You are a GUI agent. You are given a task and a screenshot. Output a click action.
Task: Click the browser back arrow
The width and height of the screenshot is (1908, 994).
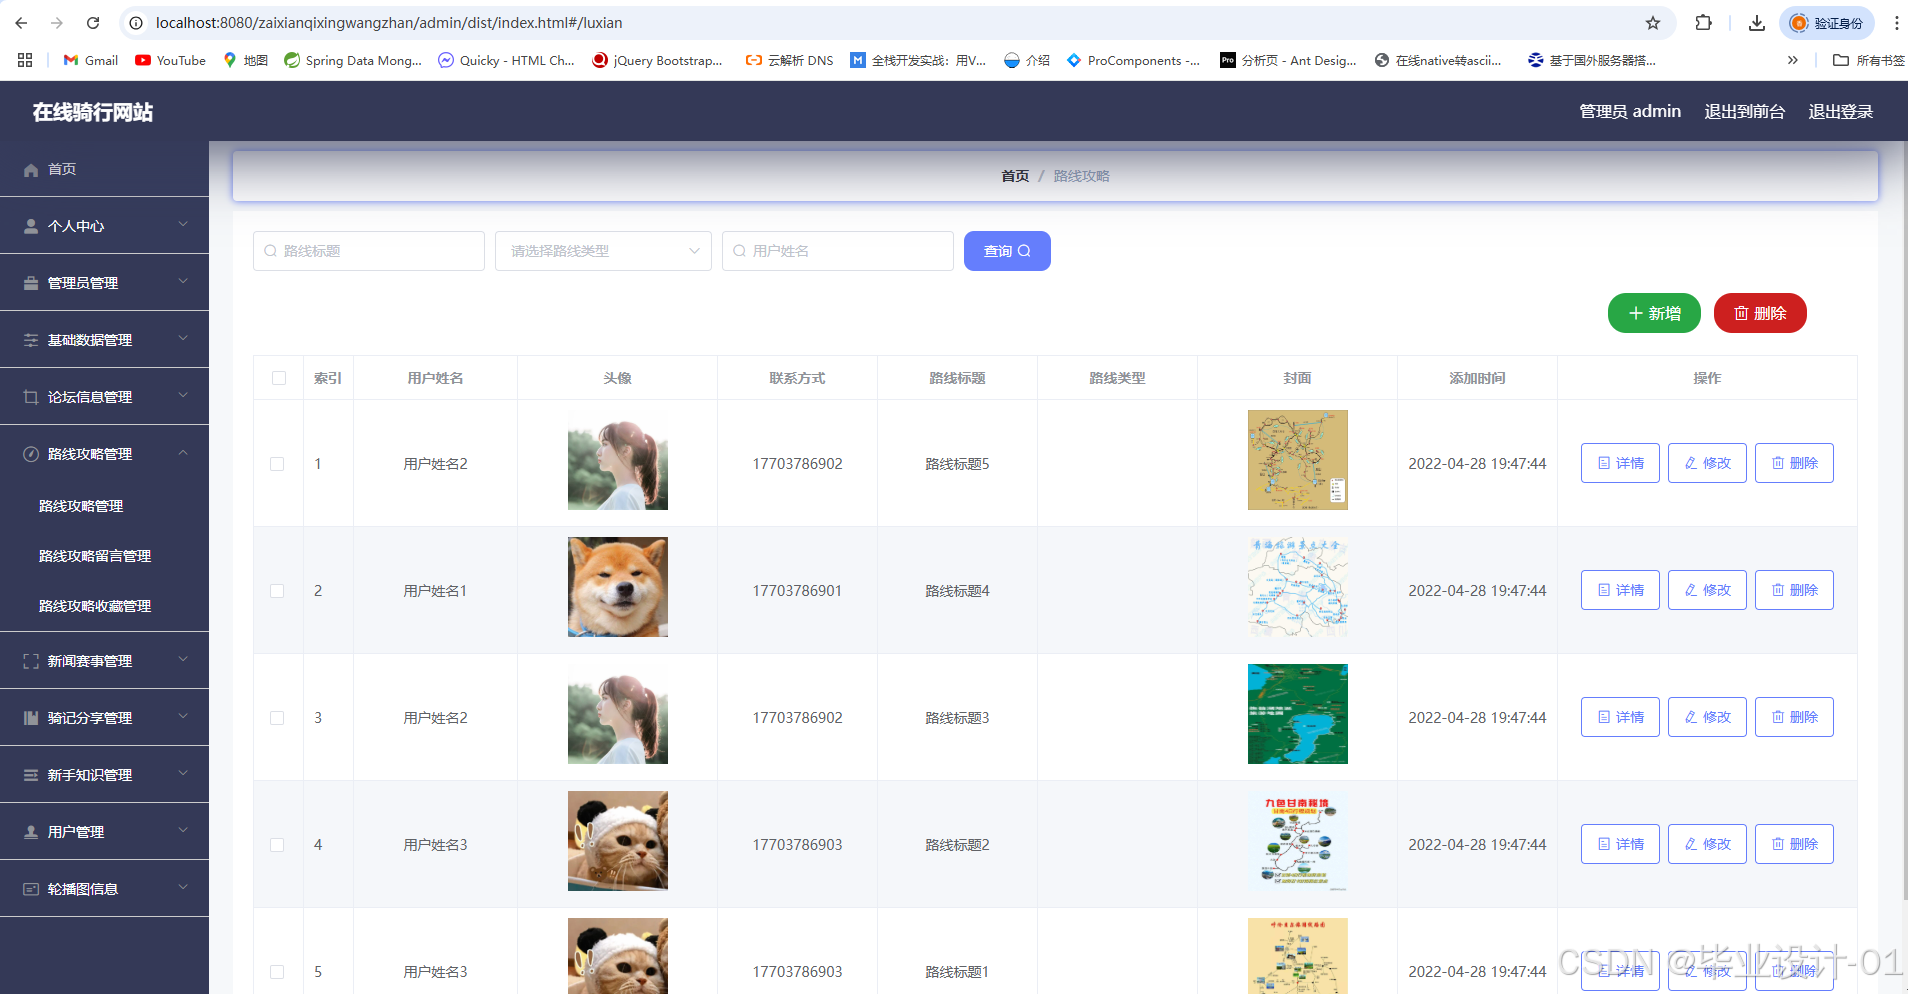tap(21, 23)
